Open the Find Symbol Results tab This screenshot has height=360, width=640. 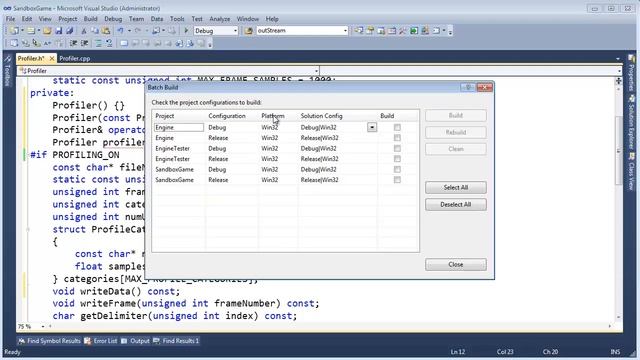click(x=49, y=341)
